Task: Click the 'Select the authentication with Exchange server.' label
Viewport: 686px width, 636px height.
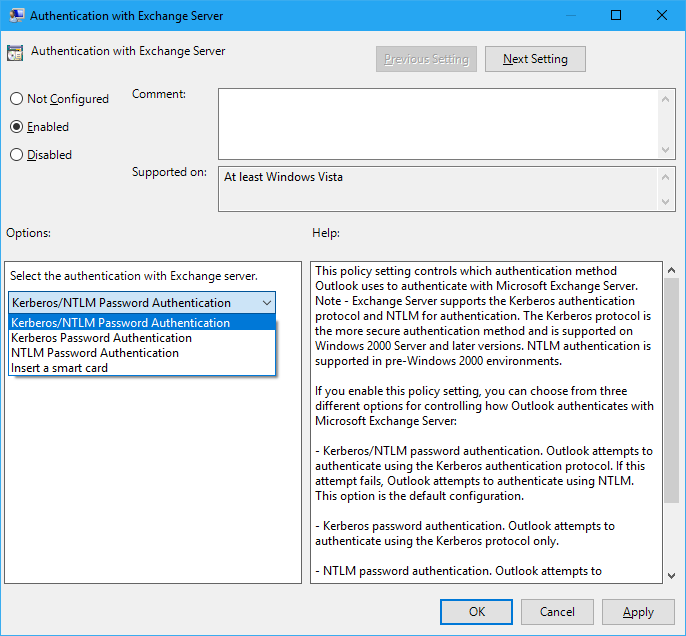Action: (134, 276)
